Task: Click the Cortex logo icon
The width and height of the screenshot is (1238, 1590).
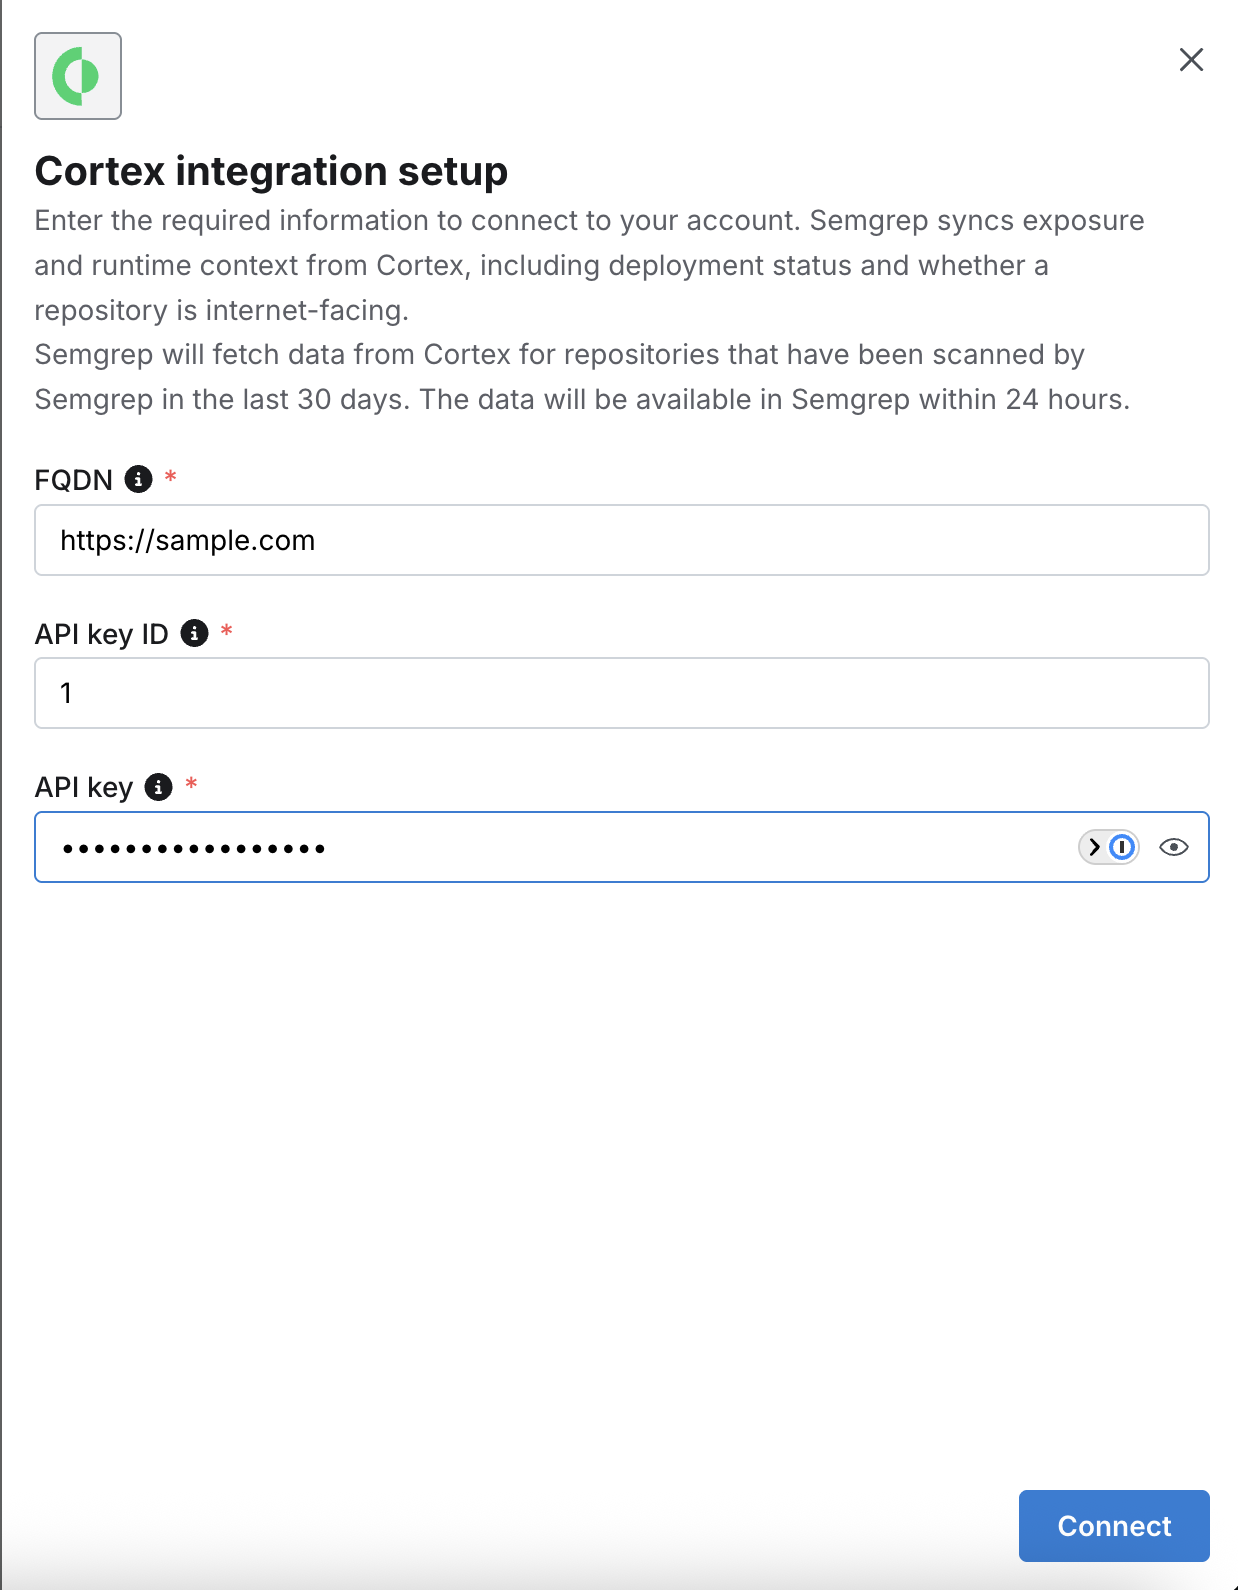Action: pyautogui.click(x=78, y=75)
